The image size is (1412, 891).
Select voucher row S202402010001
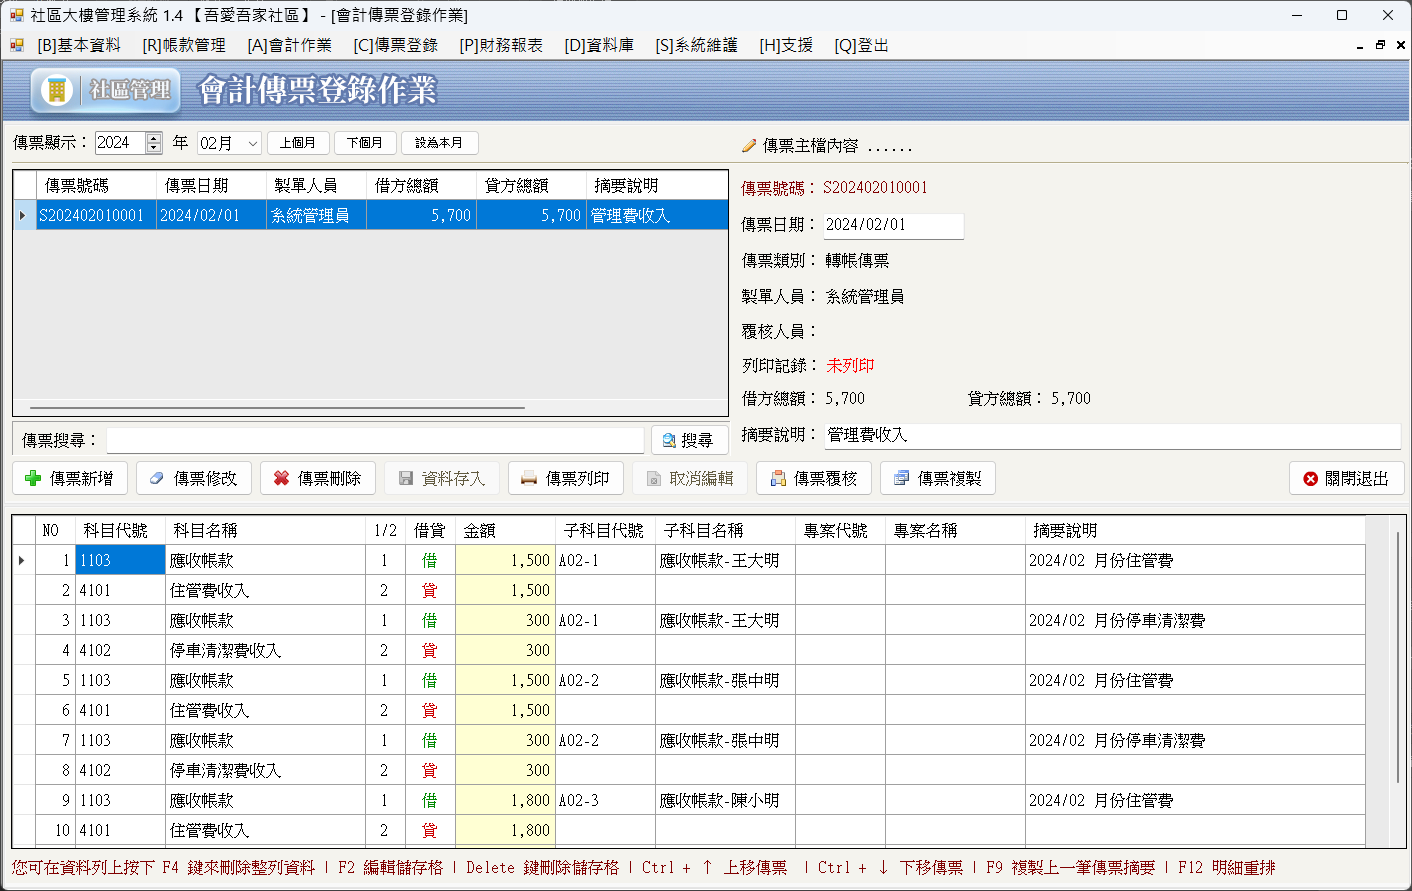371,216
